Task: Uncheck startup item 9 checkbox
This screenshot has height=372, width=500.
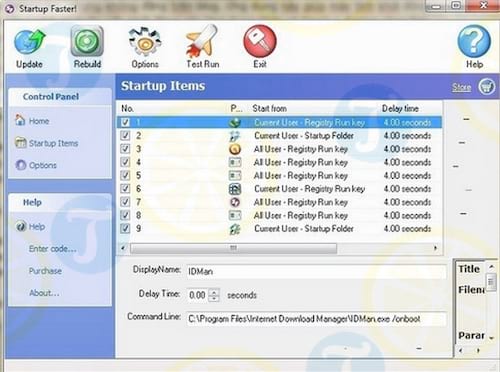Action: [125, 229]
